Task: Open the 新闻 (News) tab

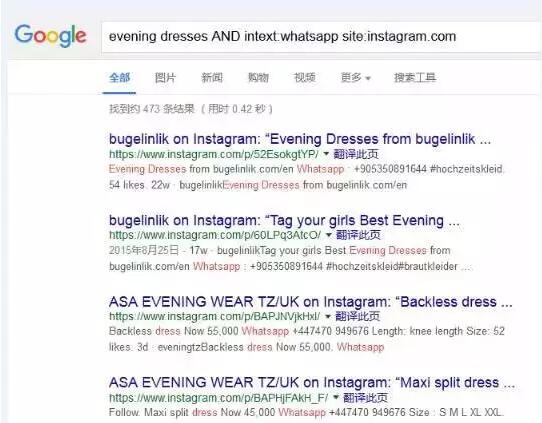Action: click(x=212, y=77)
